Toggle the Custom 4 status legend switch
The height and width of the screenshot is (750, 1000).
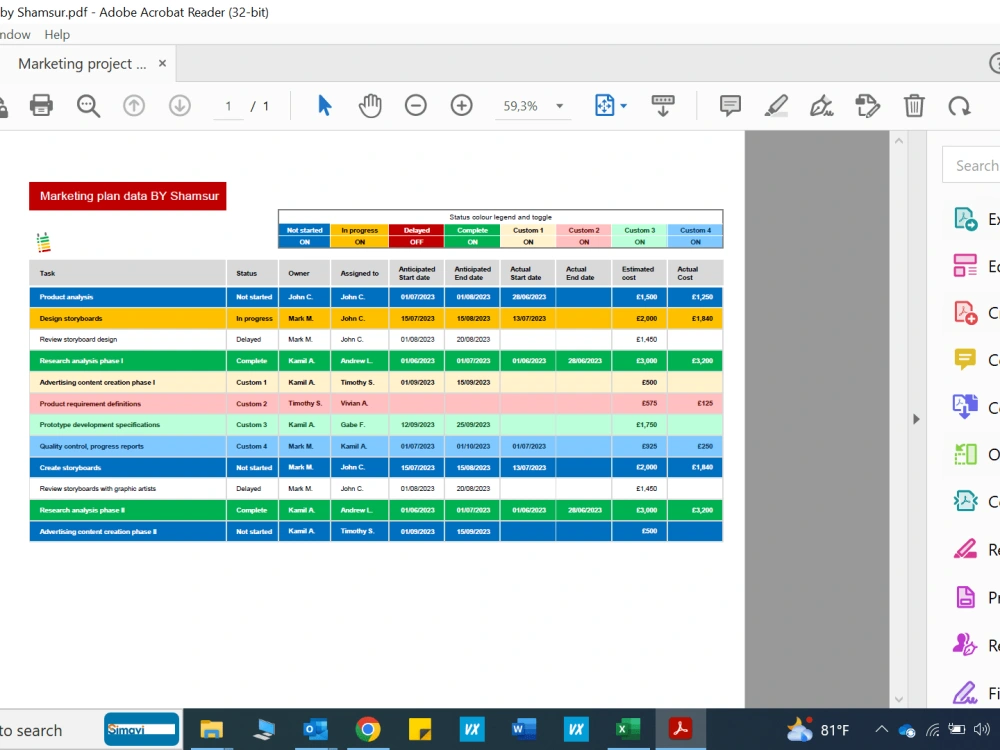(694, 240)
